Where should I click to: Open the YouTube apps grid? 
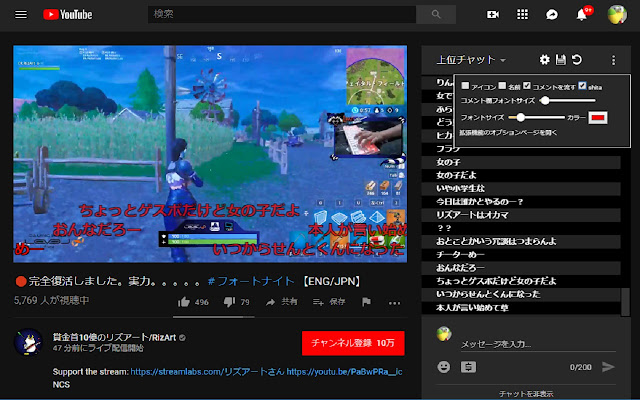[522, 15]
